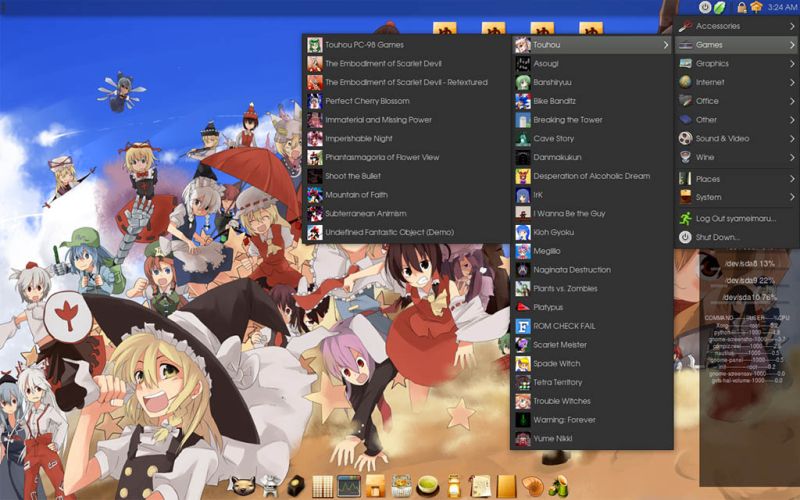Open the system monitor graph dock icon
This screenshot has width=800, height=500.
coord(349,486)
